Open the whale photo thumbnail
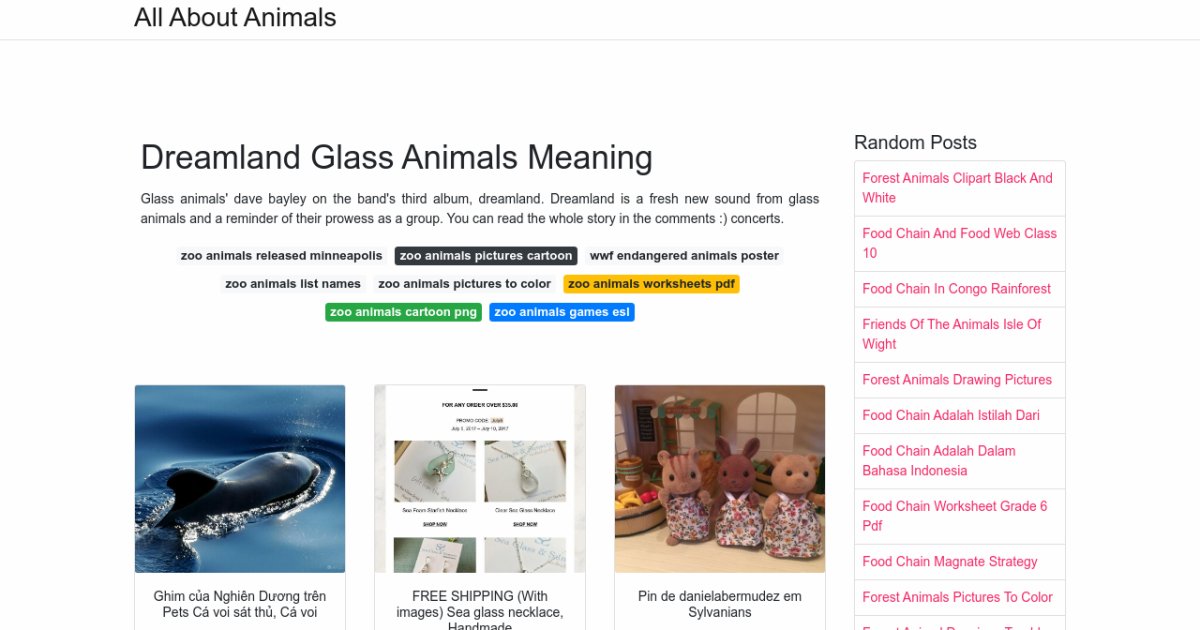Image resolution: width=1200 pixels, height=630 pixels. tap(240, 478)
